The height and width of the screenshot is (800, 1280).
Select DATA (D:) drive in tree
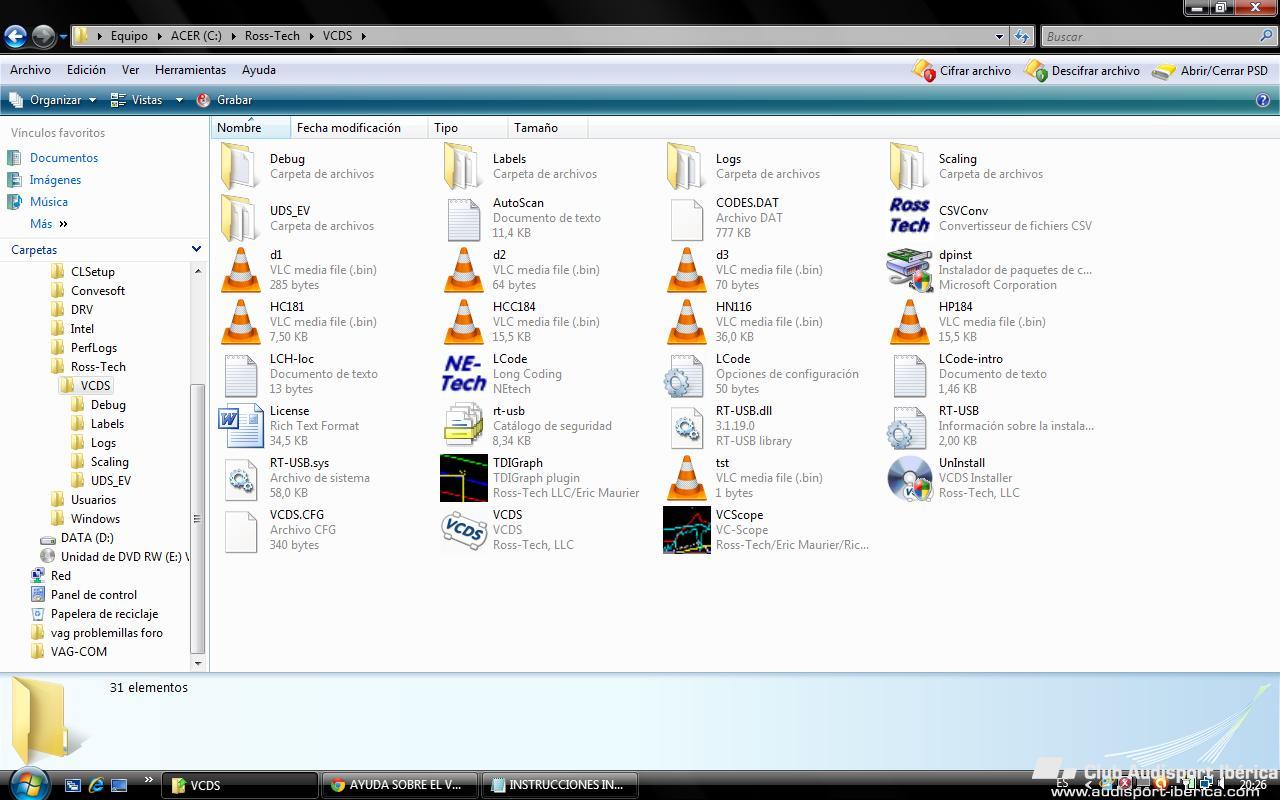point(87,538)
